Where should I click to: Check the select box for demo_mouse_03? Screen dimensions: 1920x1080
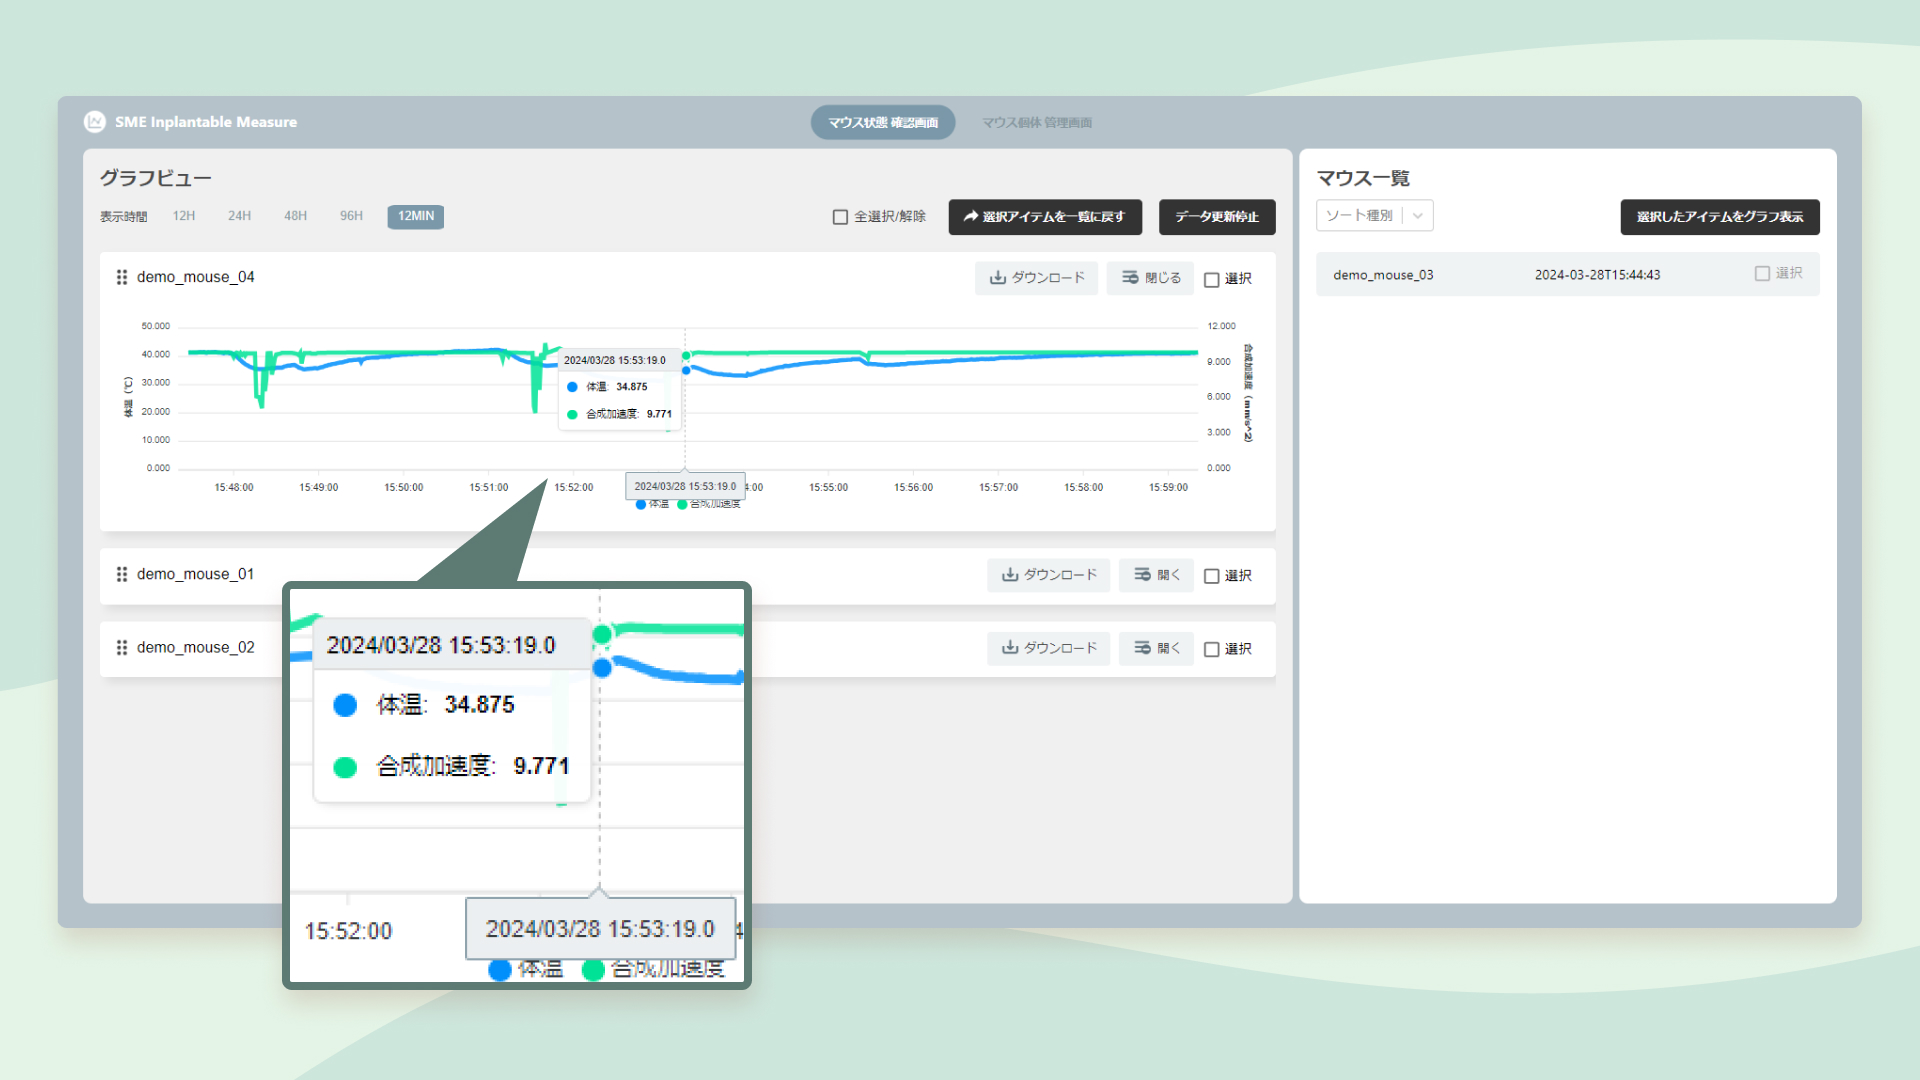1762,274
